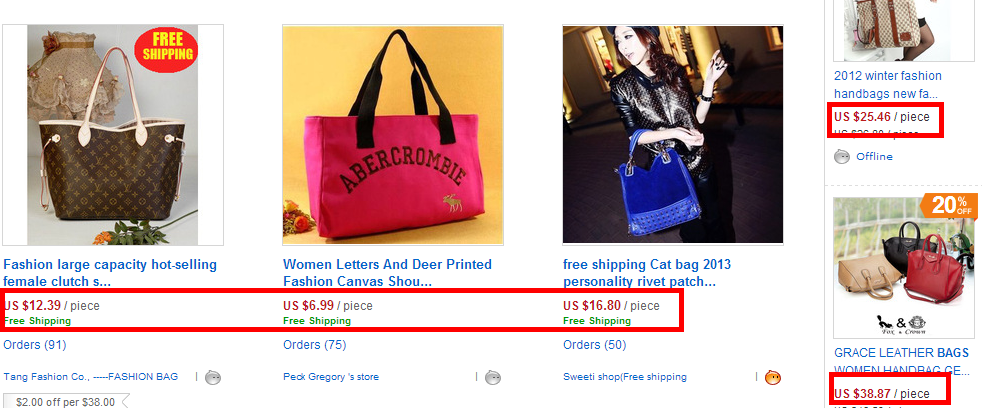Click Sweeti shop's orange online chat icon
The height and width of the screenshot is (408, 982).
(772, 377)
